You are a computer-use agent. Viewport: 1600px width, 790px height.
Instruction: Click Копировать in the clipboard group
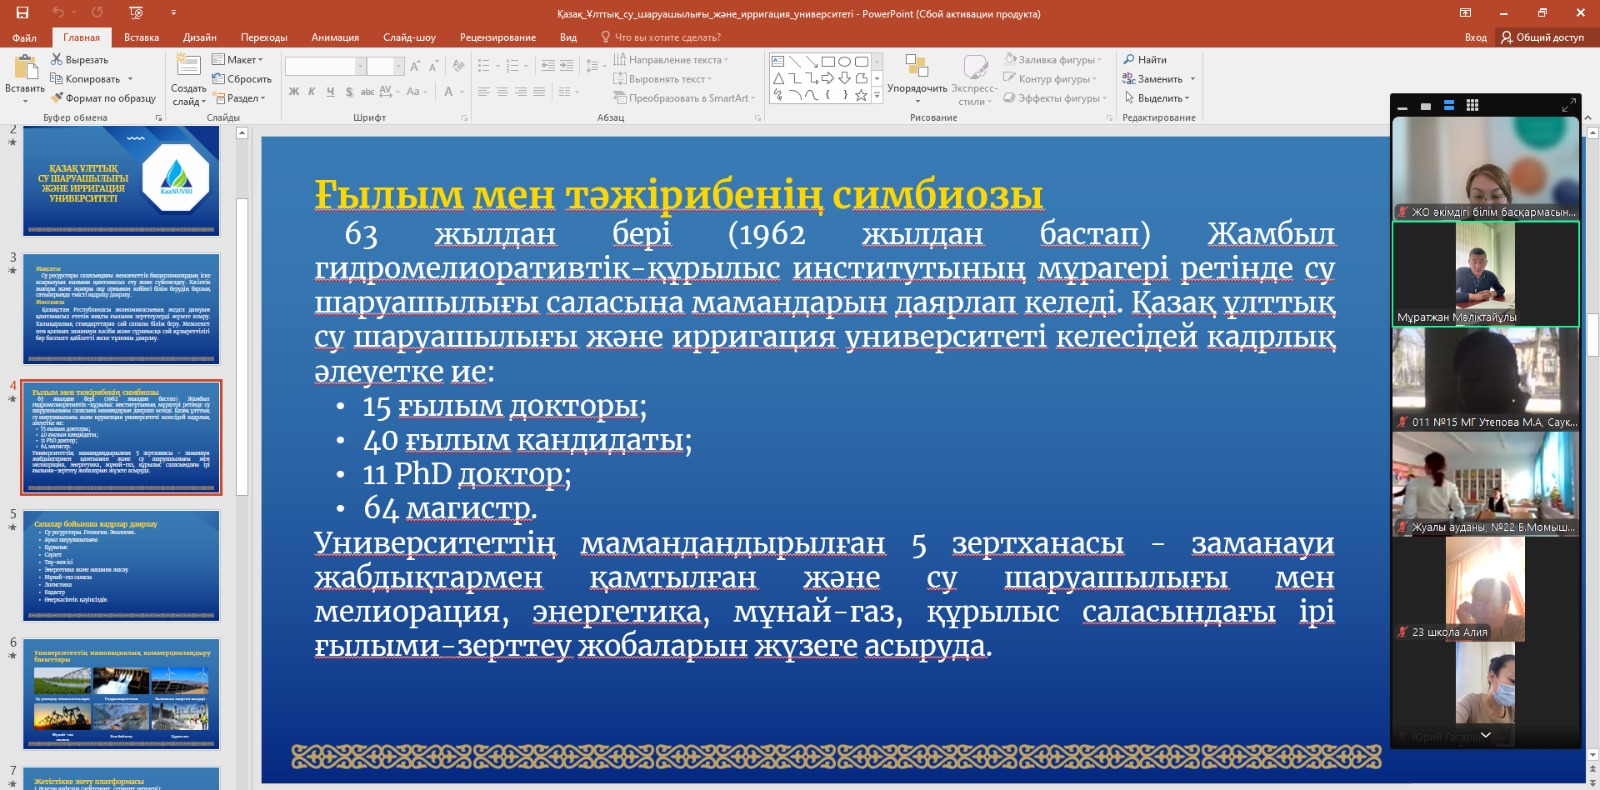tap(85, 79)
